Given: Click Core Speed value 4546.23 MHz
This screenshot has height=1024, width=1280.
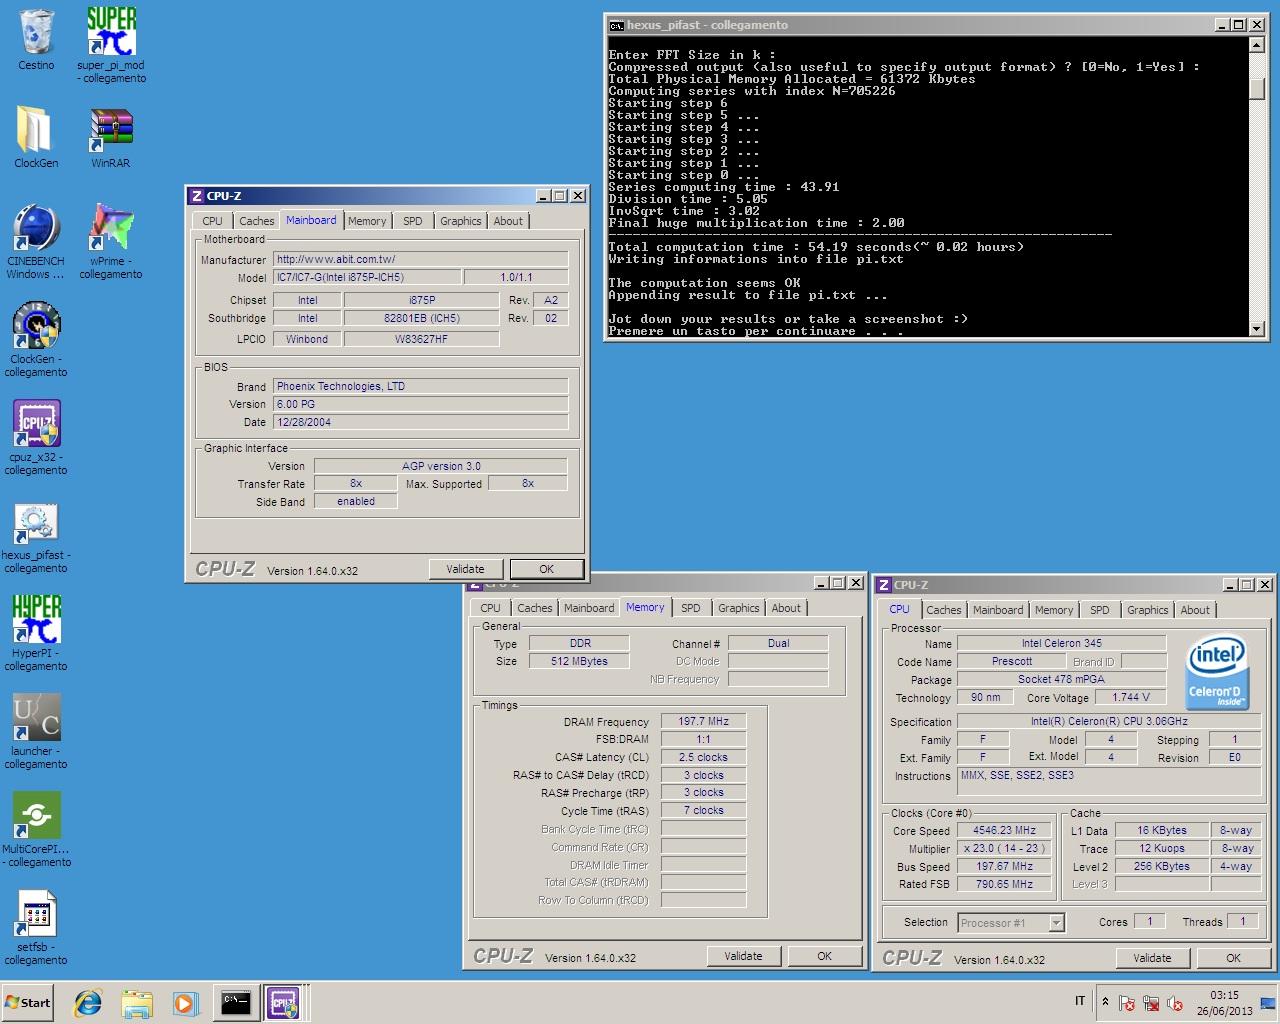Looking at the screenshot, I should (1004, 830).
